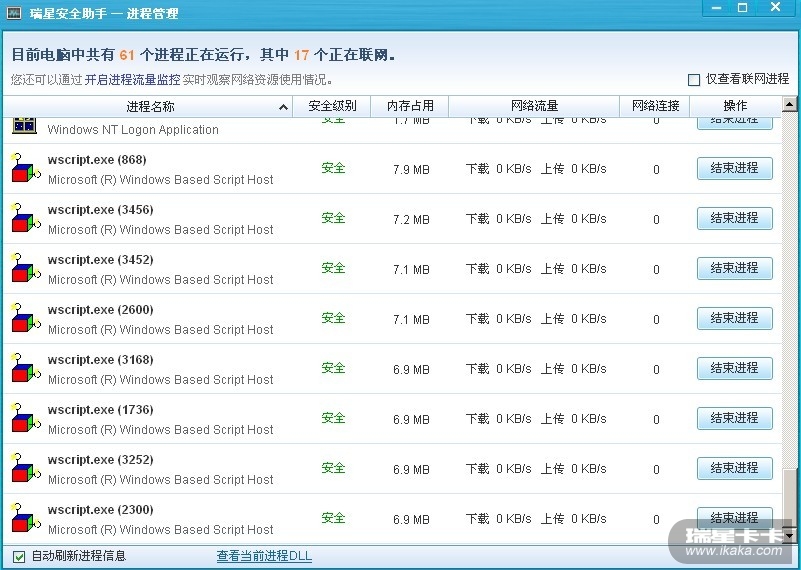Screen dimensions: 801x570
Task: Click the scrollbar up arrow
Action: click(789, 104)
